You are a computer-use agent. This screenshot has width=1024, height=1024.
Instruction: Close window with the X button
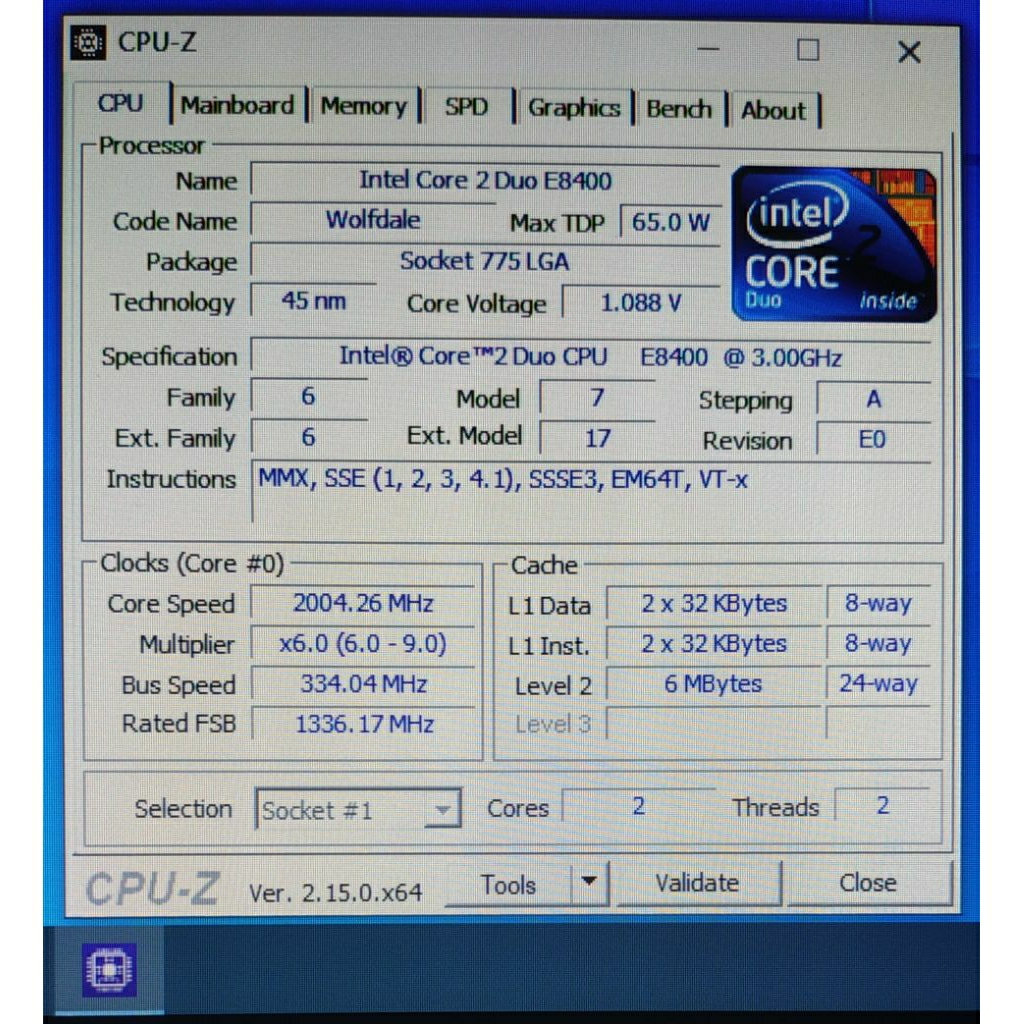click(909, 52)
